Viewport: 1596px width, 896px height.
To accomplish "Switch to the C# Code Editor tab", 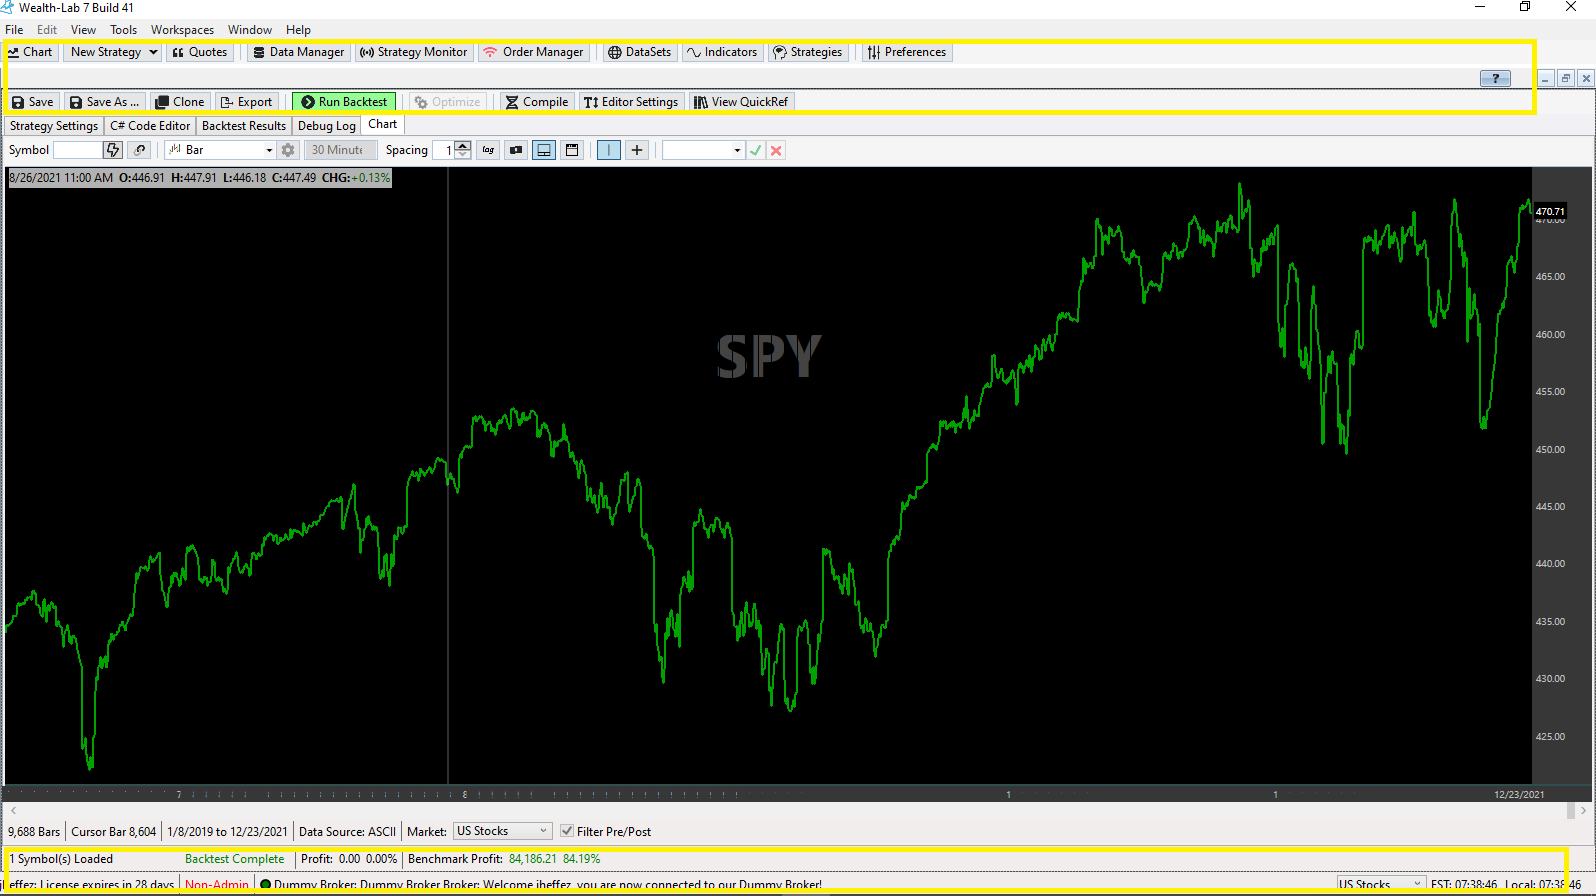I will (x=150, y=126).
